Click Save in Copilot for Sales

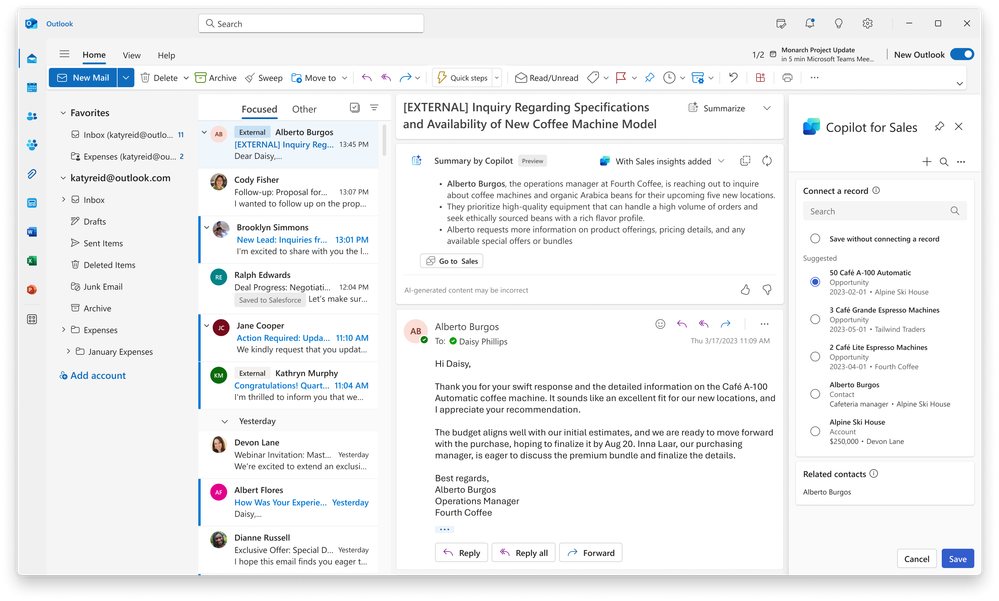point(958,559)
